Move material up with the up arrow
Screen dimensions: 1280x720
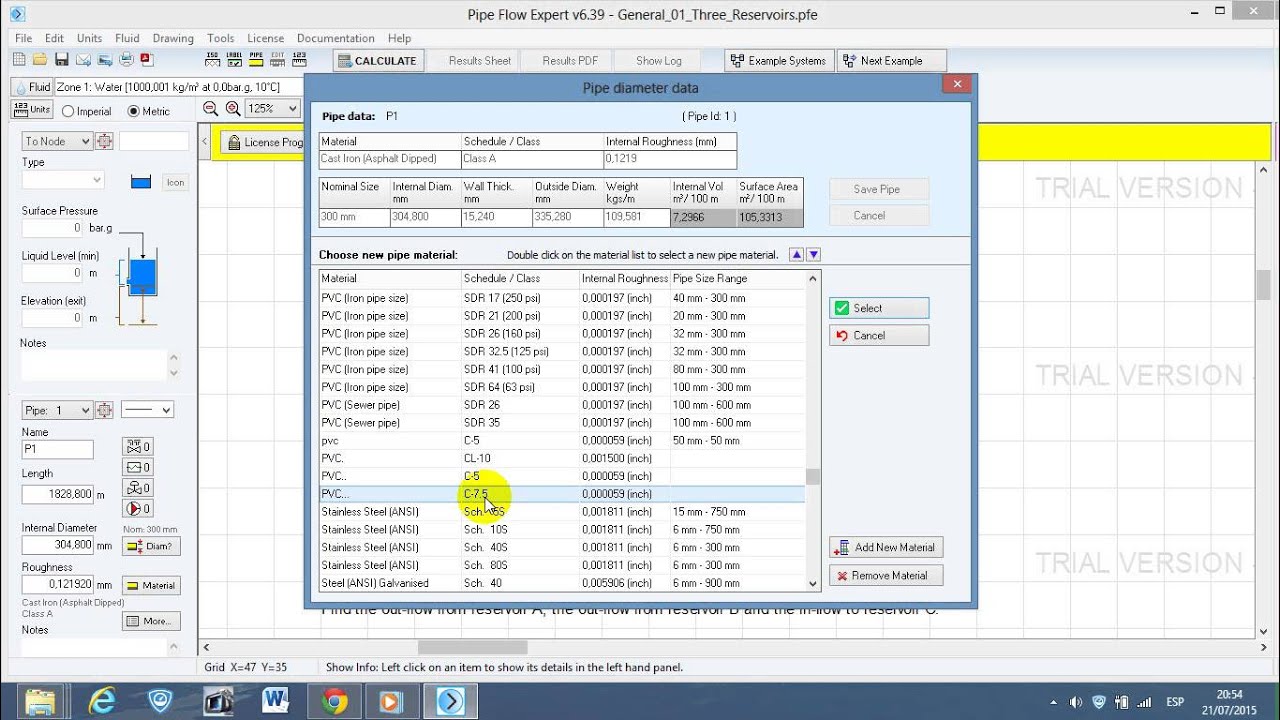796,255
